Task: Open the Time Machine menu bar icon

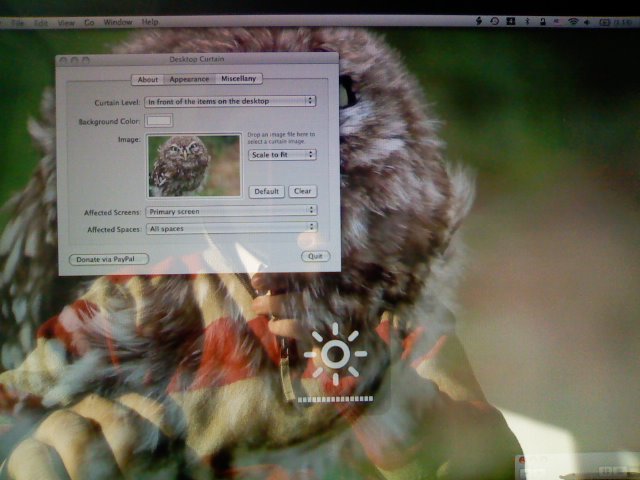Action: coord(494,21)
